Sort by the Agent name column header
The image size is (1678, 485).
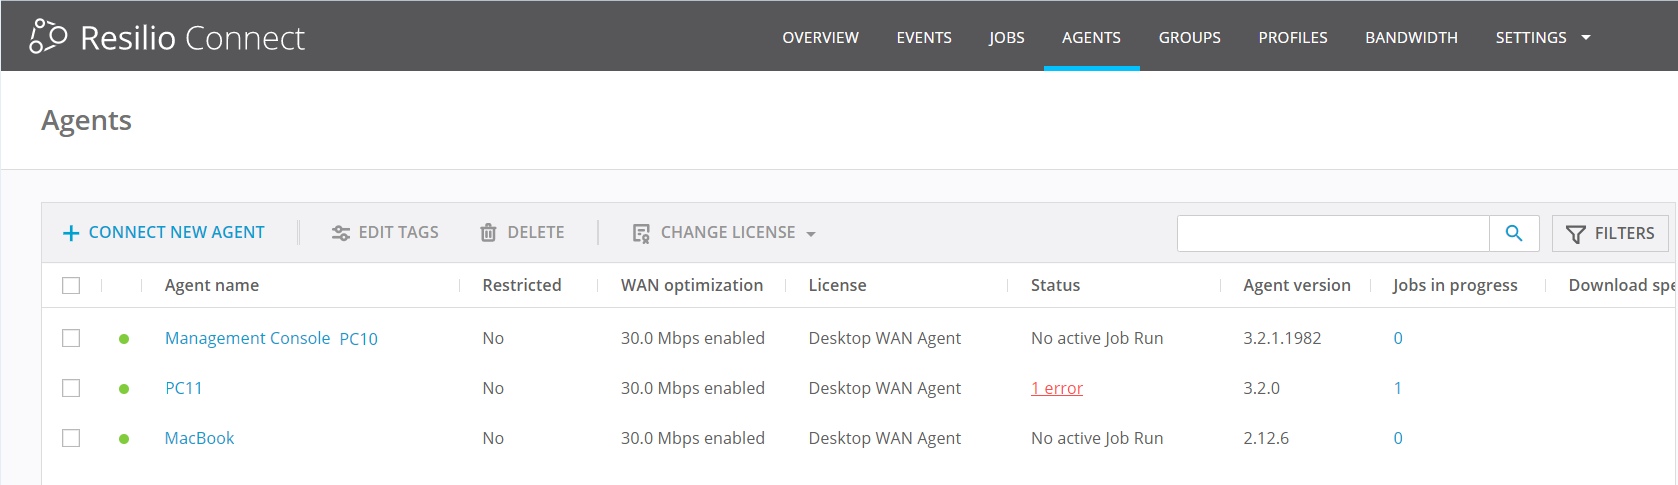(212, 285)
